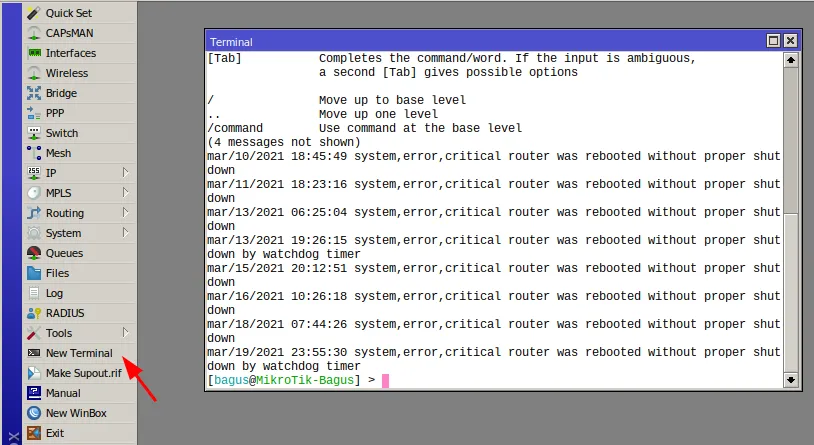Screen dimensions: 814x445
Task: Click the MPLS disc icon
Action: pyautogui.click(x=34, y=193)
